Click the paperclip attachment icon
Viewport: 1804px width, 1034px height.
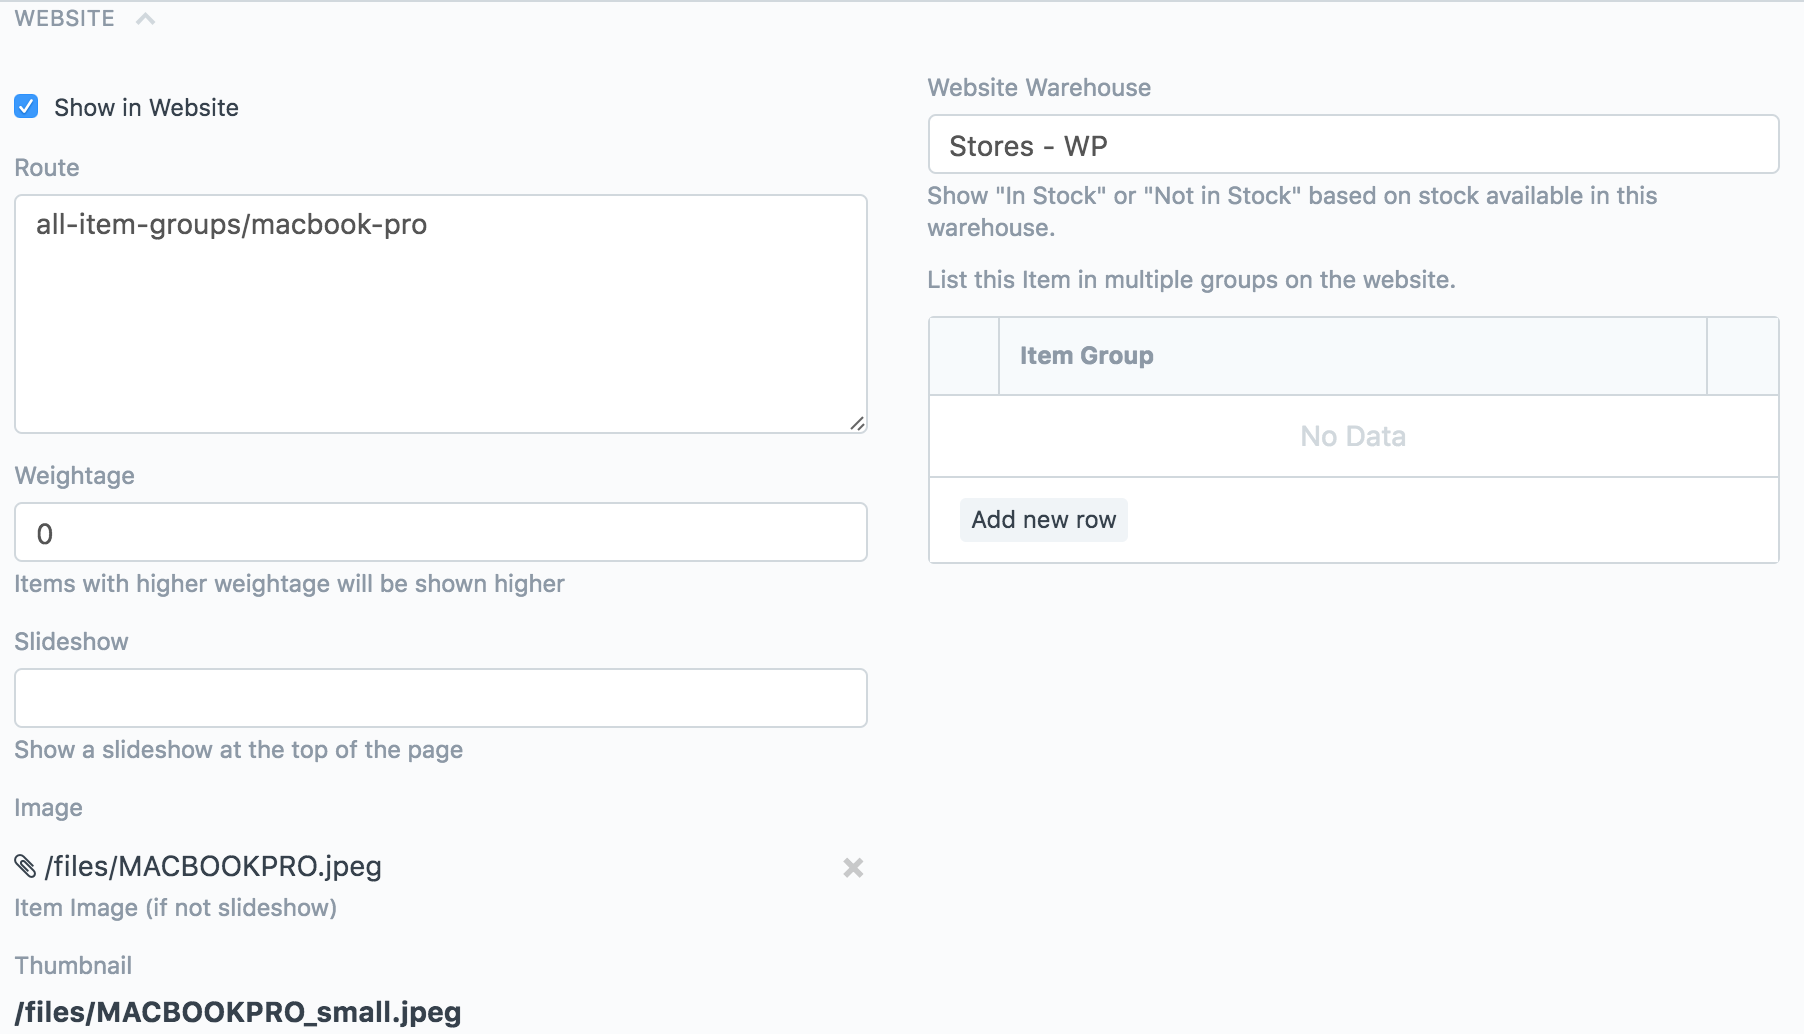click(x=25, y=866)
